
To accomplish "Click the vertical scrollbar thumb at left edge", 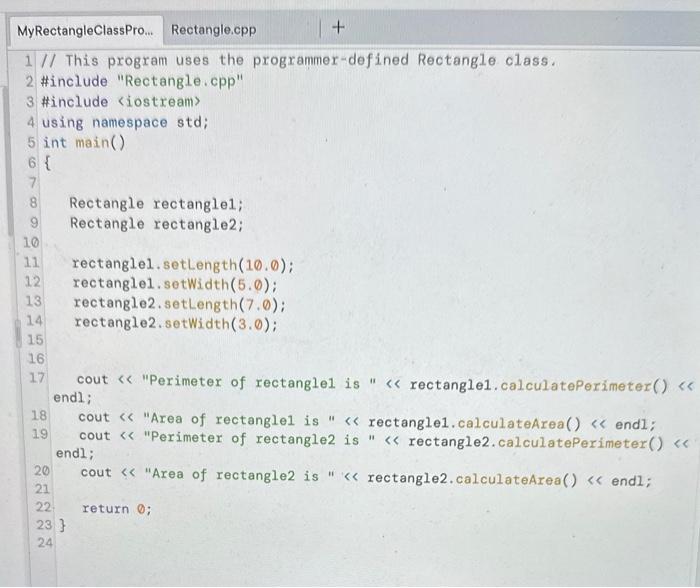I will point(8,161).
